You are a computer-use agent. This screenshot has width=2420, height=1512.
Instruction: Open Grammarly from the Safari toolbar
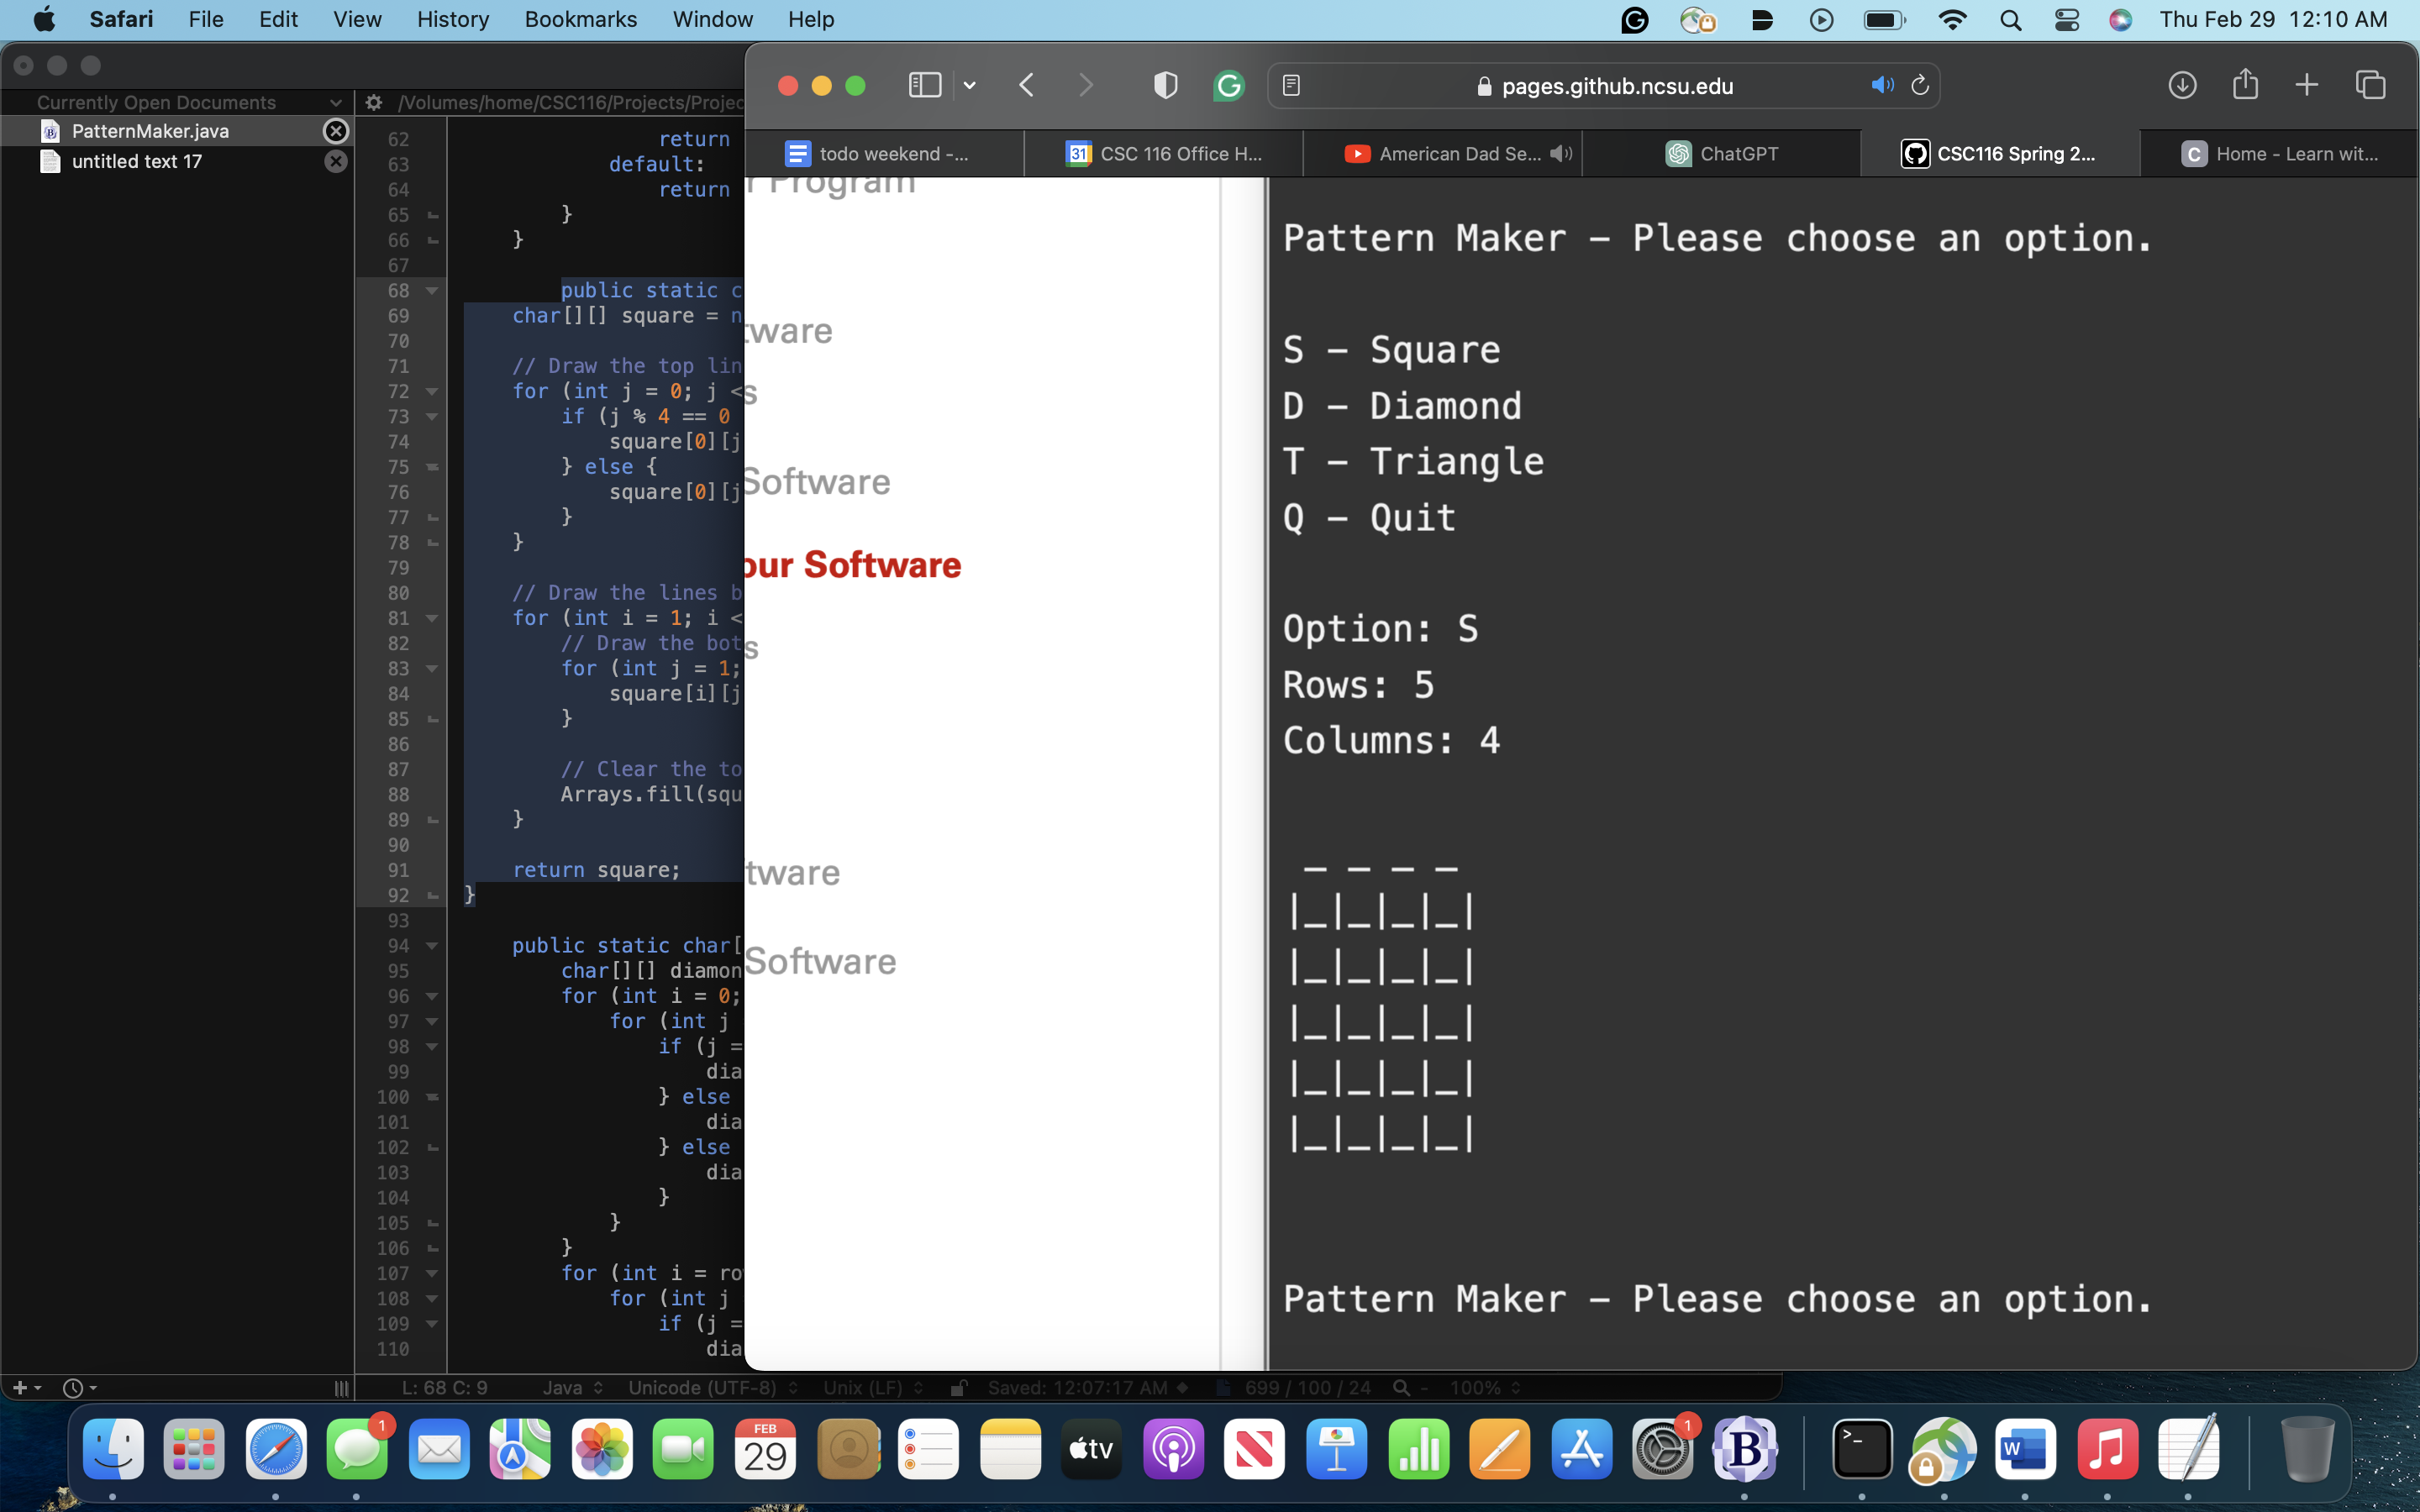1228,85
